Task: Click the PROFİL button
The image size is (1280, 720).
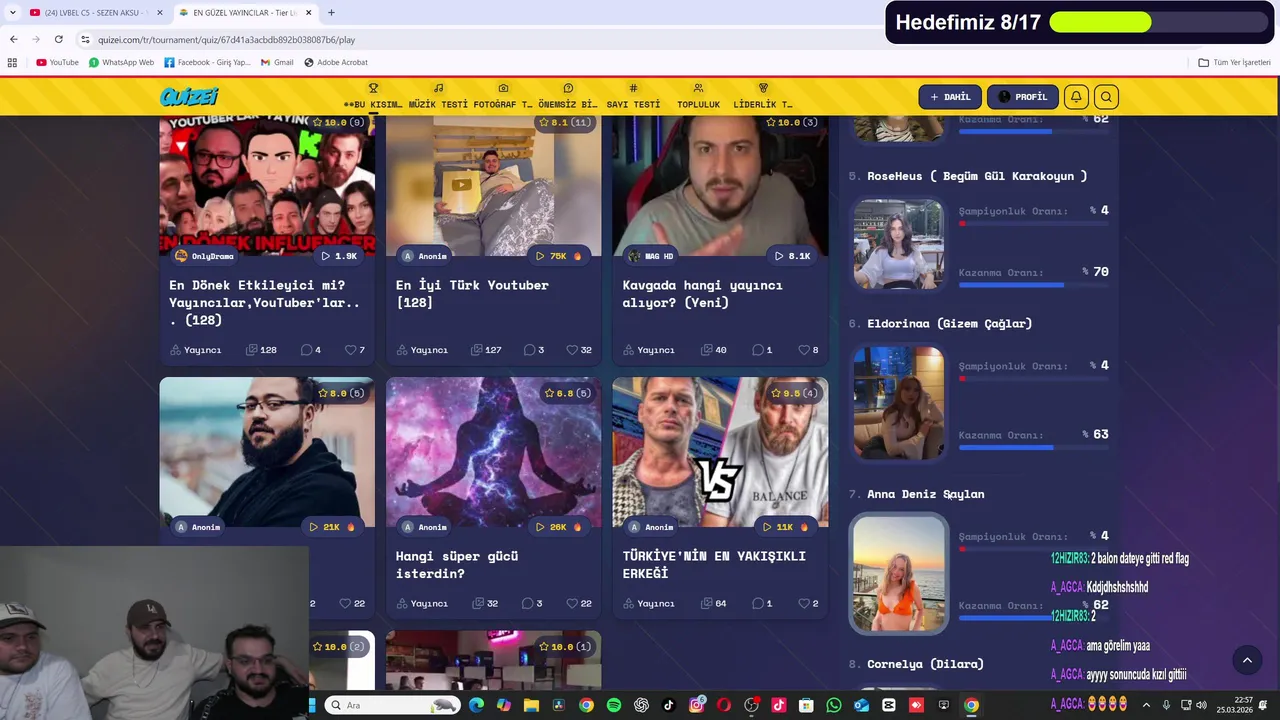Action: (x=1023, y=97)
